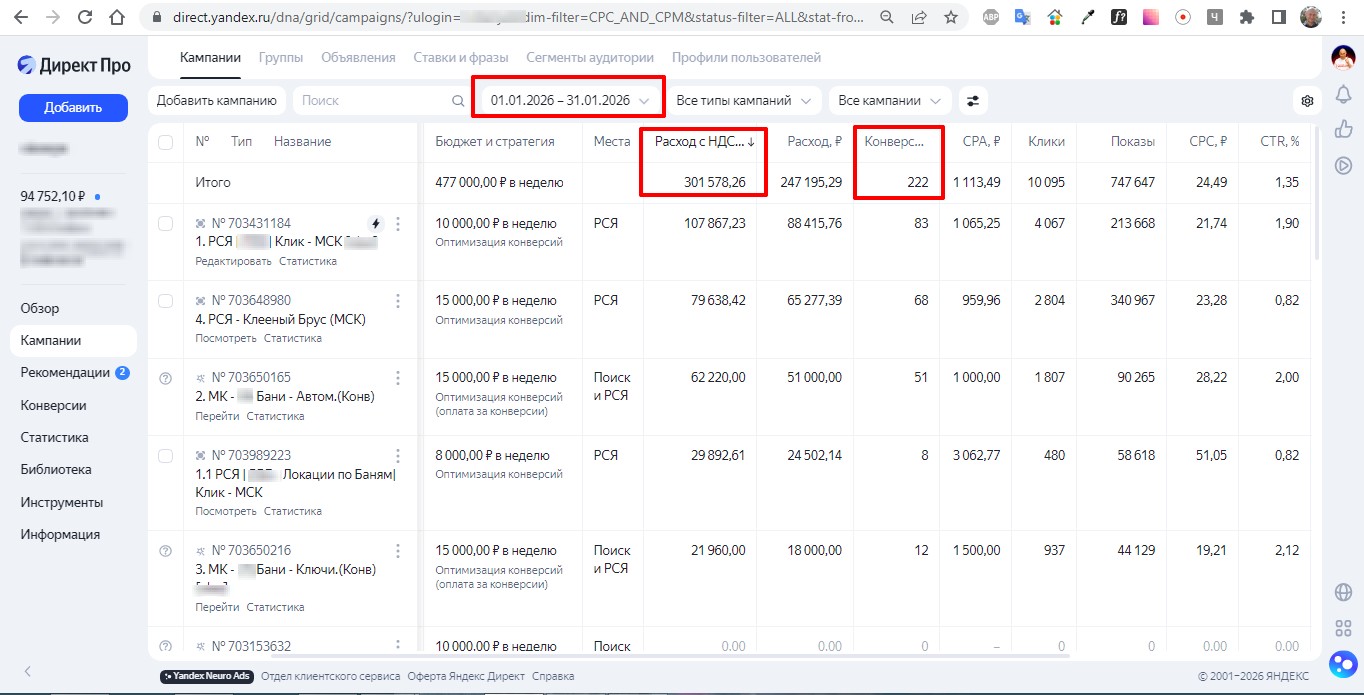
Task: Click the notifications bell icon
Action: (x=1343, y=95)
